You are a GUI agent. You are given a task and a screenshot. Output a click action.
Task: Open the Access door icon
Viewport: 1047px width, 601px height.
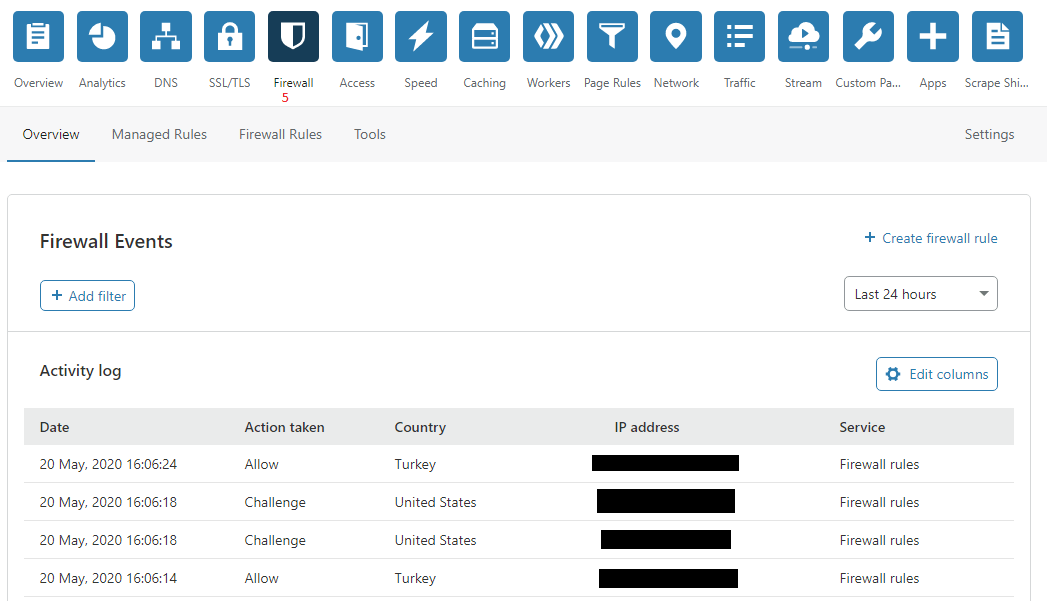point(357,36)
